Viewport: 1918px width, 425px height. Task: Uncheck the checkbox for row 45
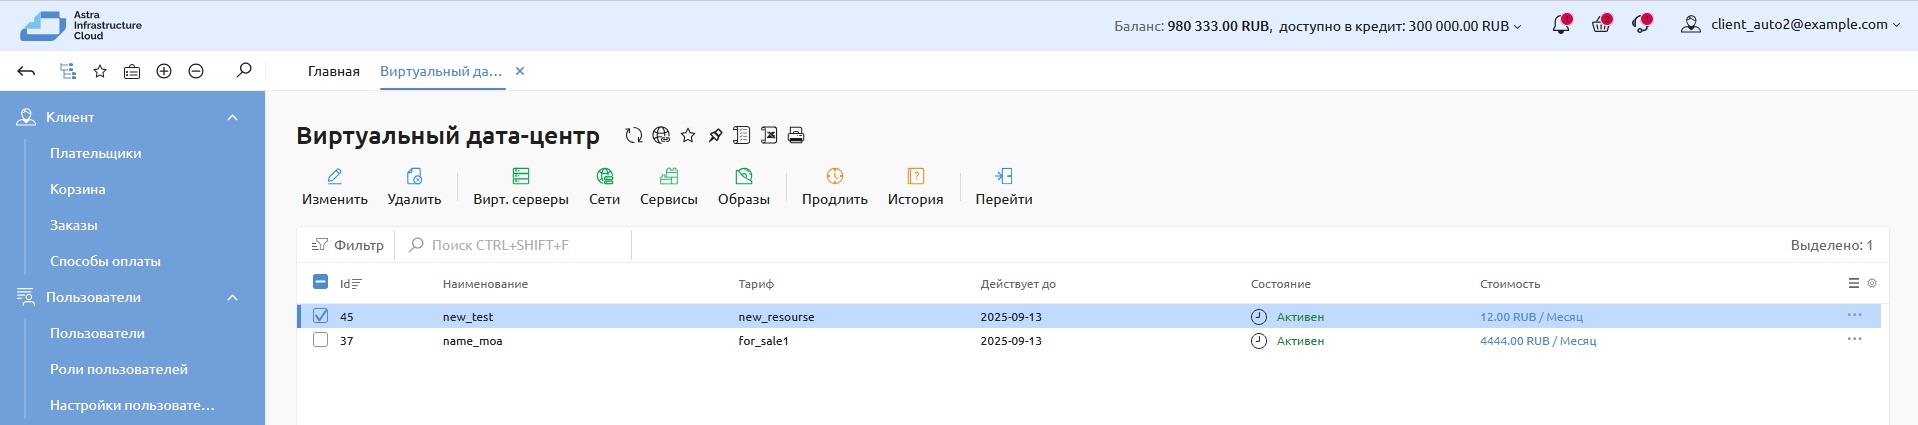pos(320,316)
